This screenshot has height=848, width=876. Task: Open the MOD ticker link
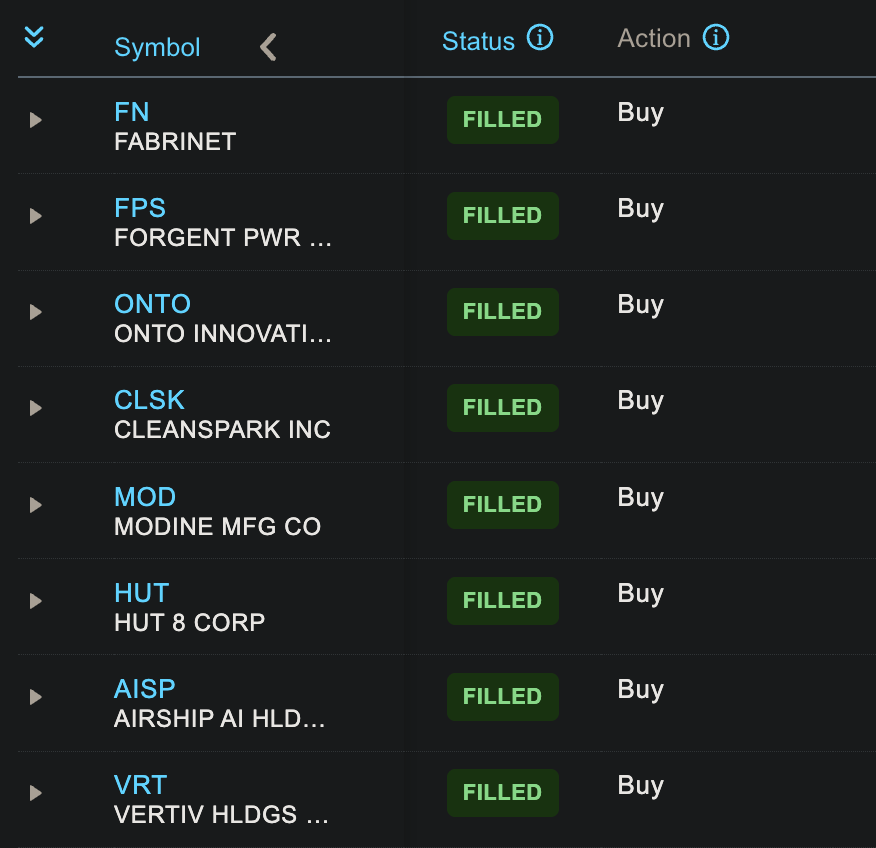point(145,497)
